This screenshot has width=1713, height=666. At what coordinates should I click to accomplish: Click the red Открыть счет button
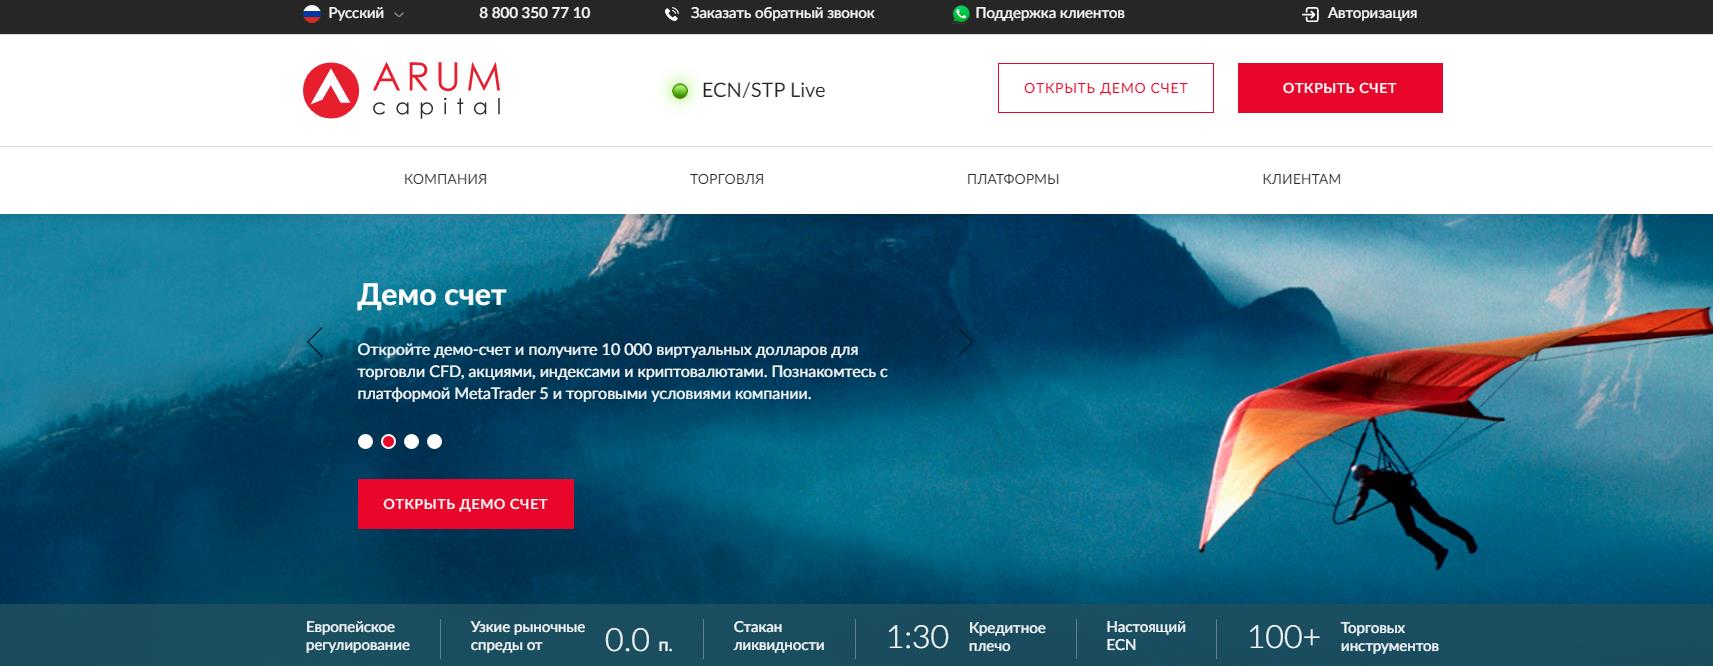pyautogui.click(x=1340, y=88)
